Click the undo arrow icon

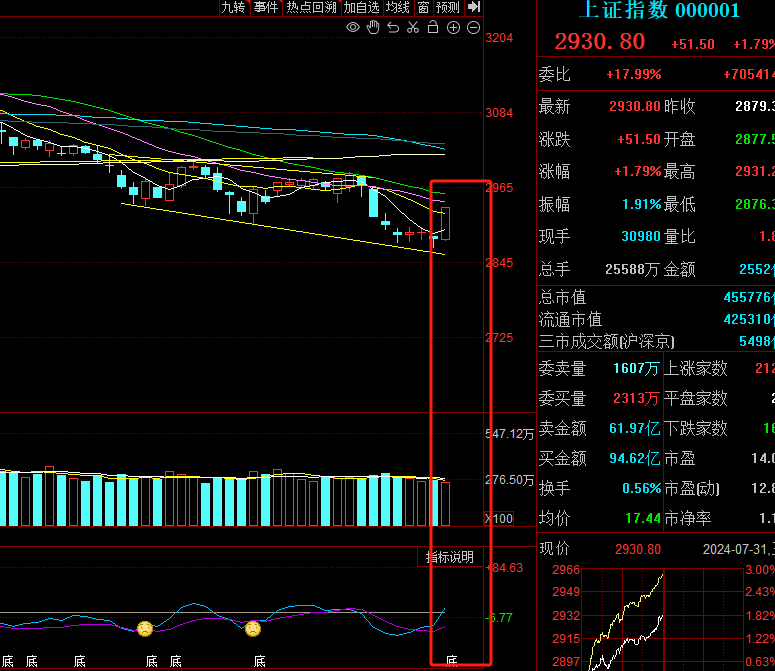[393, 28]
